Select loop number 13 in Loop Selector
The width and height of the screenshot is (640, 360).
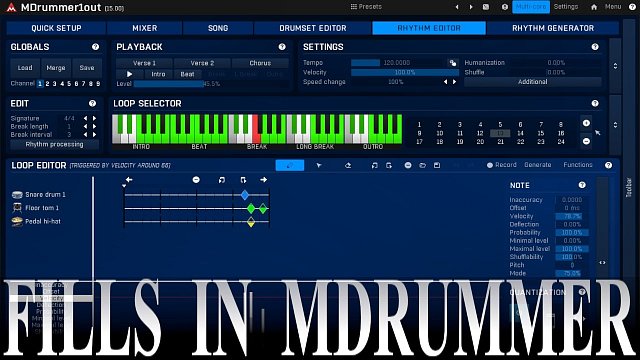click(x=500, y=133)
